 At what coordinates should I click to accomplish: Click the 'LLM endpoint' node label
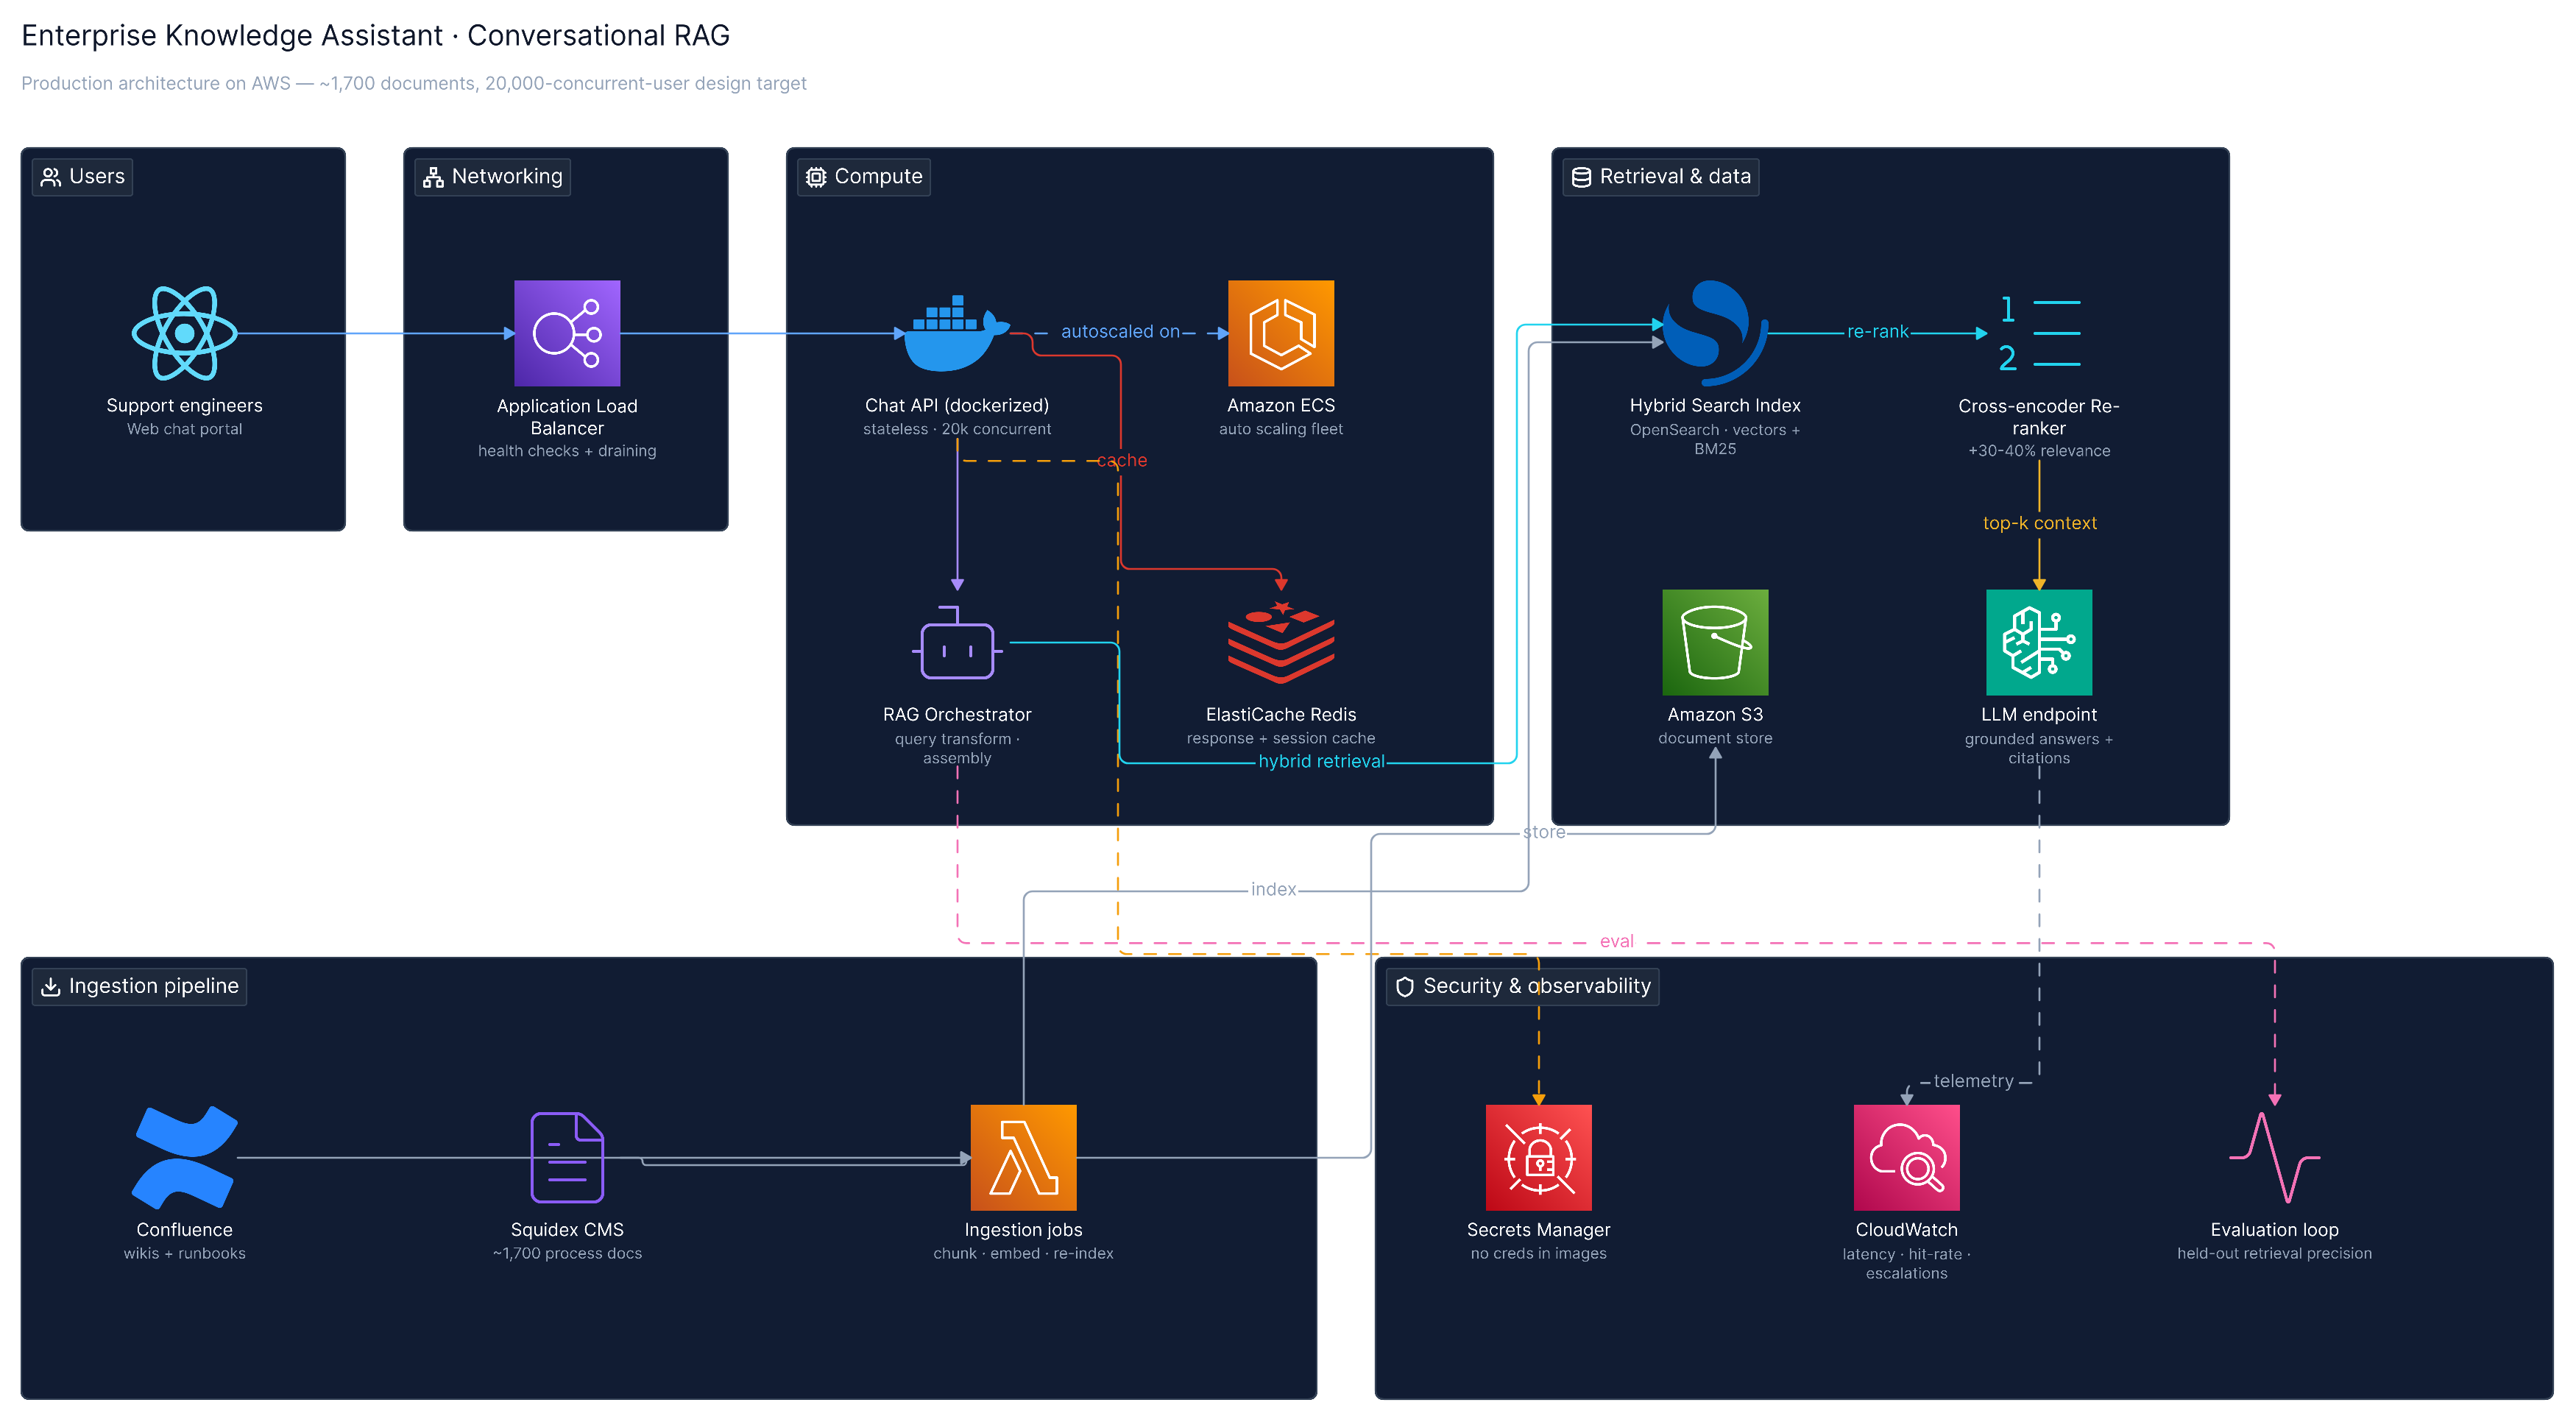(2039, 715)
